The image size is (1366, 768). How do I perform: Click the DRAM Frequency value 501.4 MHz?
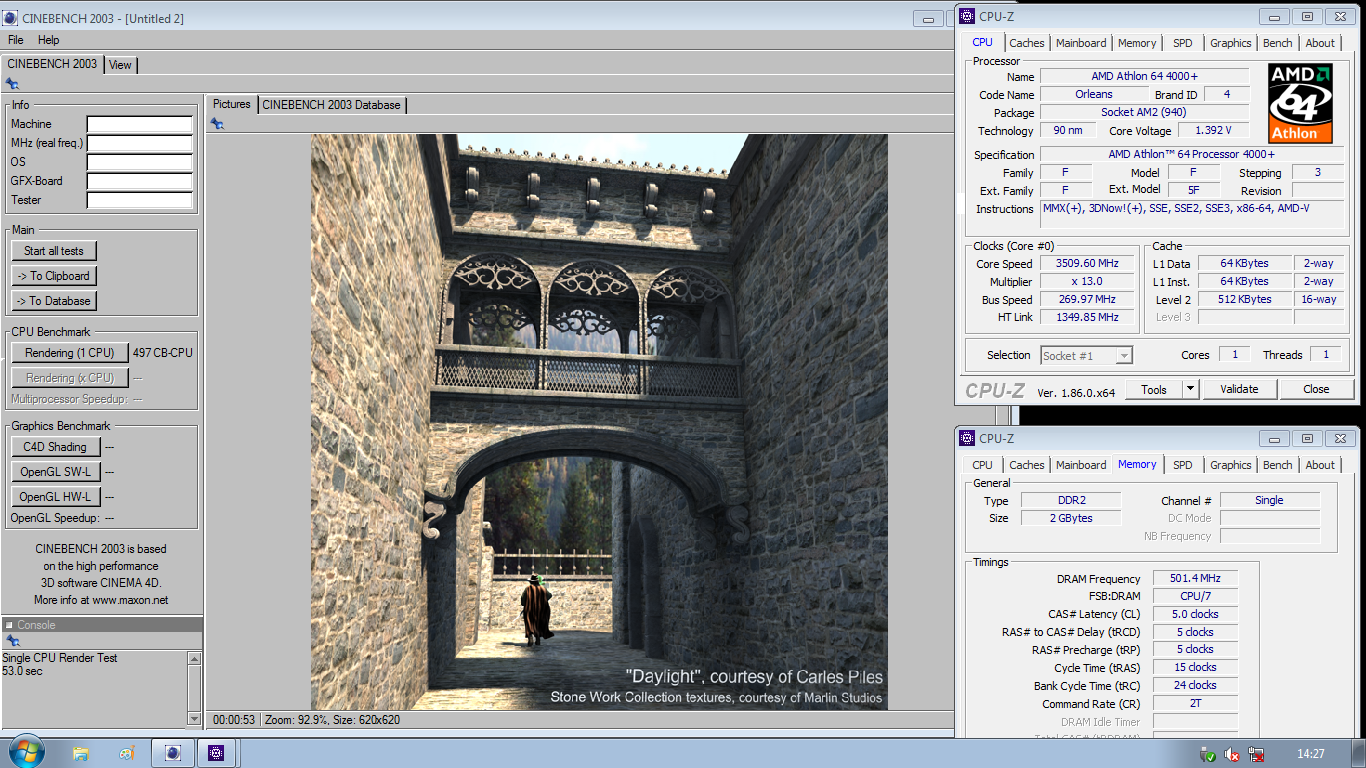1195,579
